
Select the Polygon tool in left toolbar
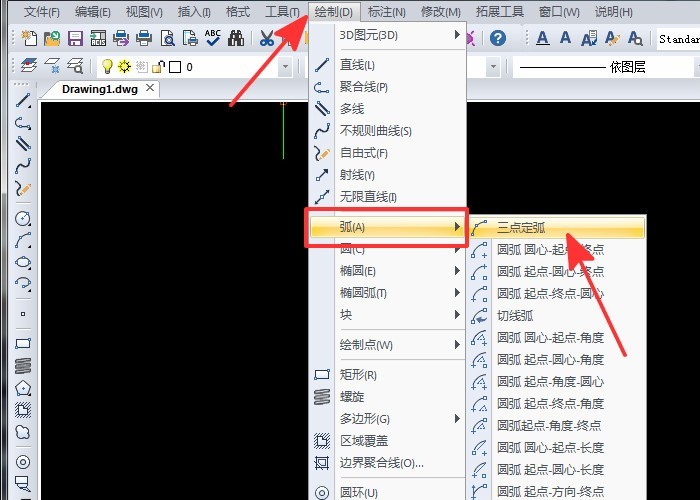pyautogui.click(x=23, y=388)
